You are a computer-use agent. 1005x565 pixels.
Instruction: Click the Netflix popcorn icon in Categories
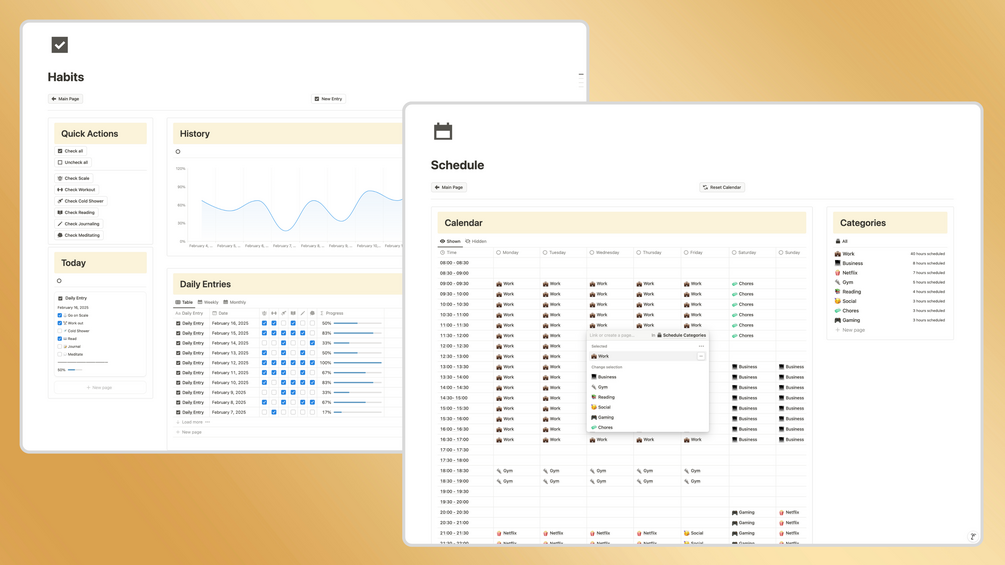click(x=838, y=273)
